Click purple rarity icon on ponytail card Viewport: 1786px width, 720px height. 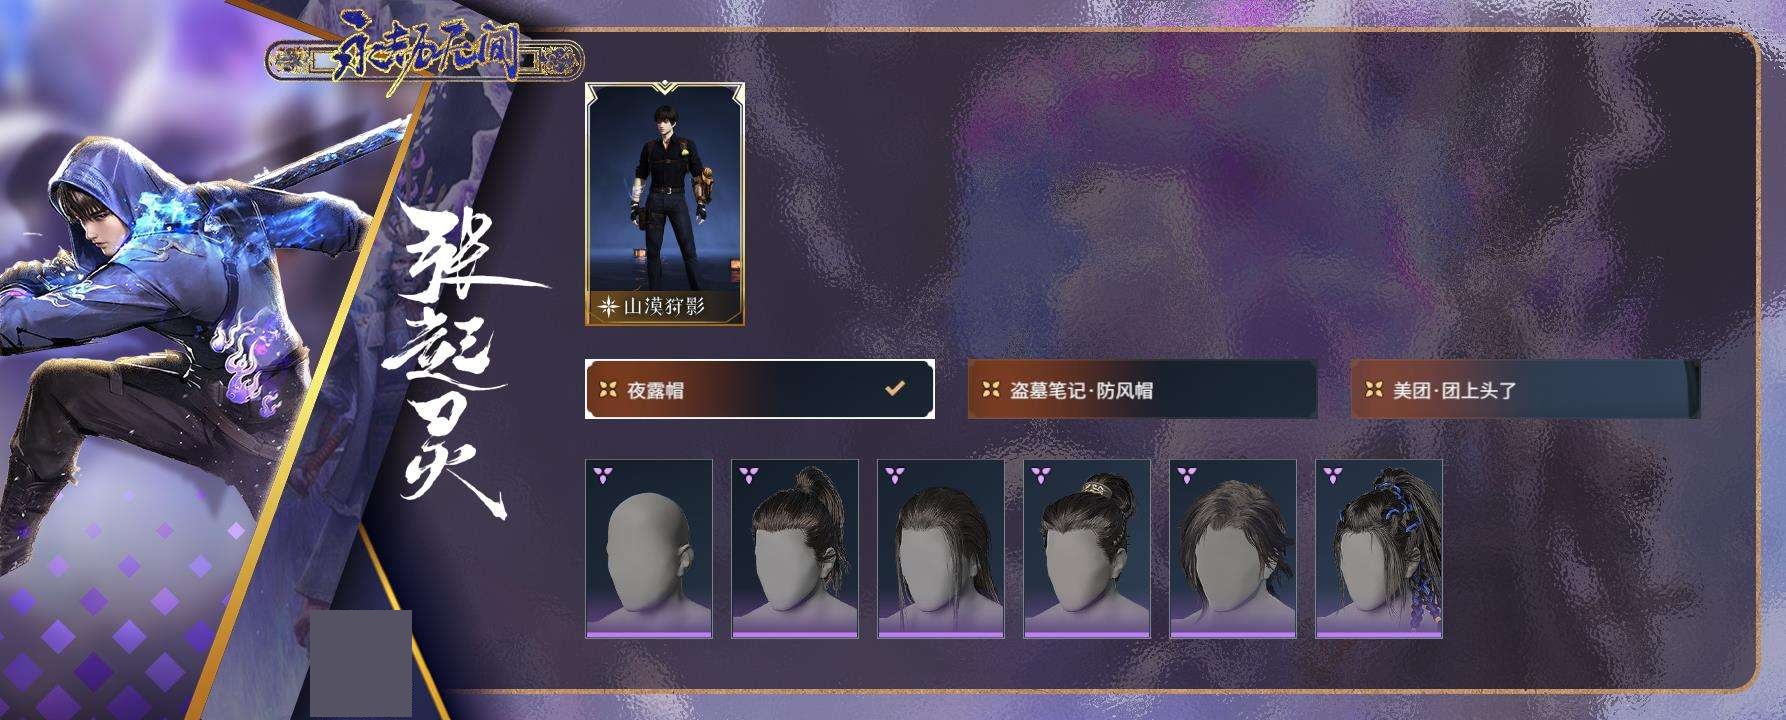click(749, 475)
